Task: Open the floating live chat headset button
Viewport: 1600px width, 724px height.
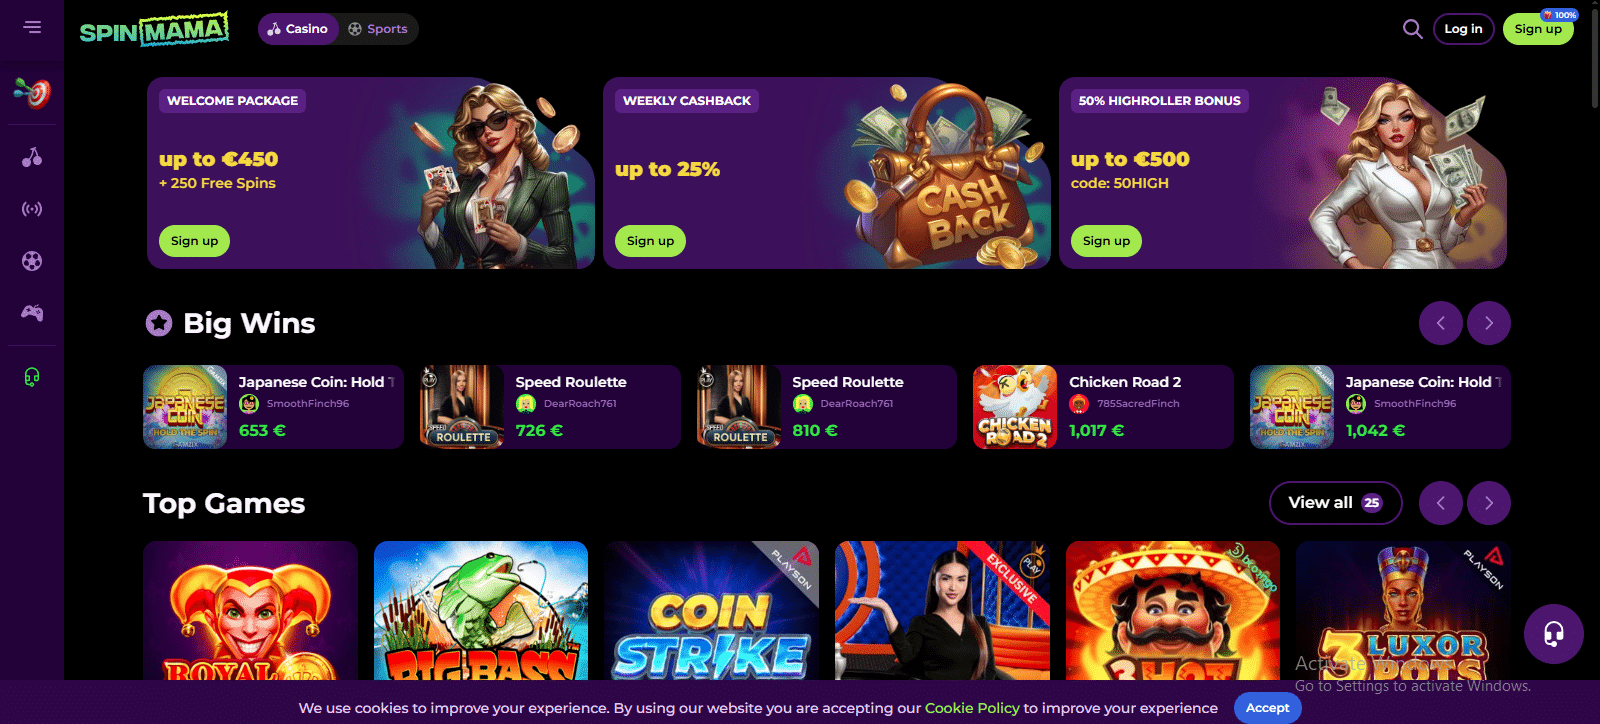Action: (x=1553, y=634)
